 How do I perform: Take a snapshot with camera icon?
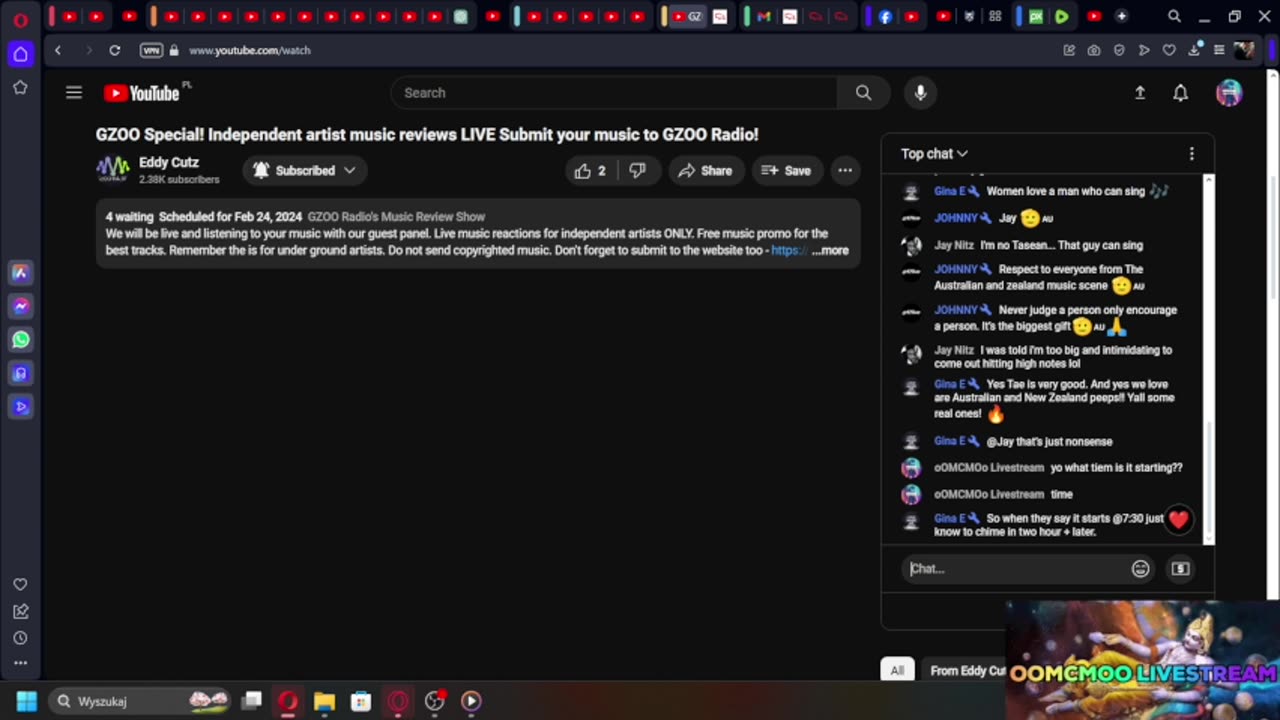pyautogui.click(x=1094, y=50)
